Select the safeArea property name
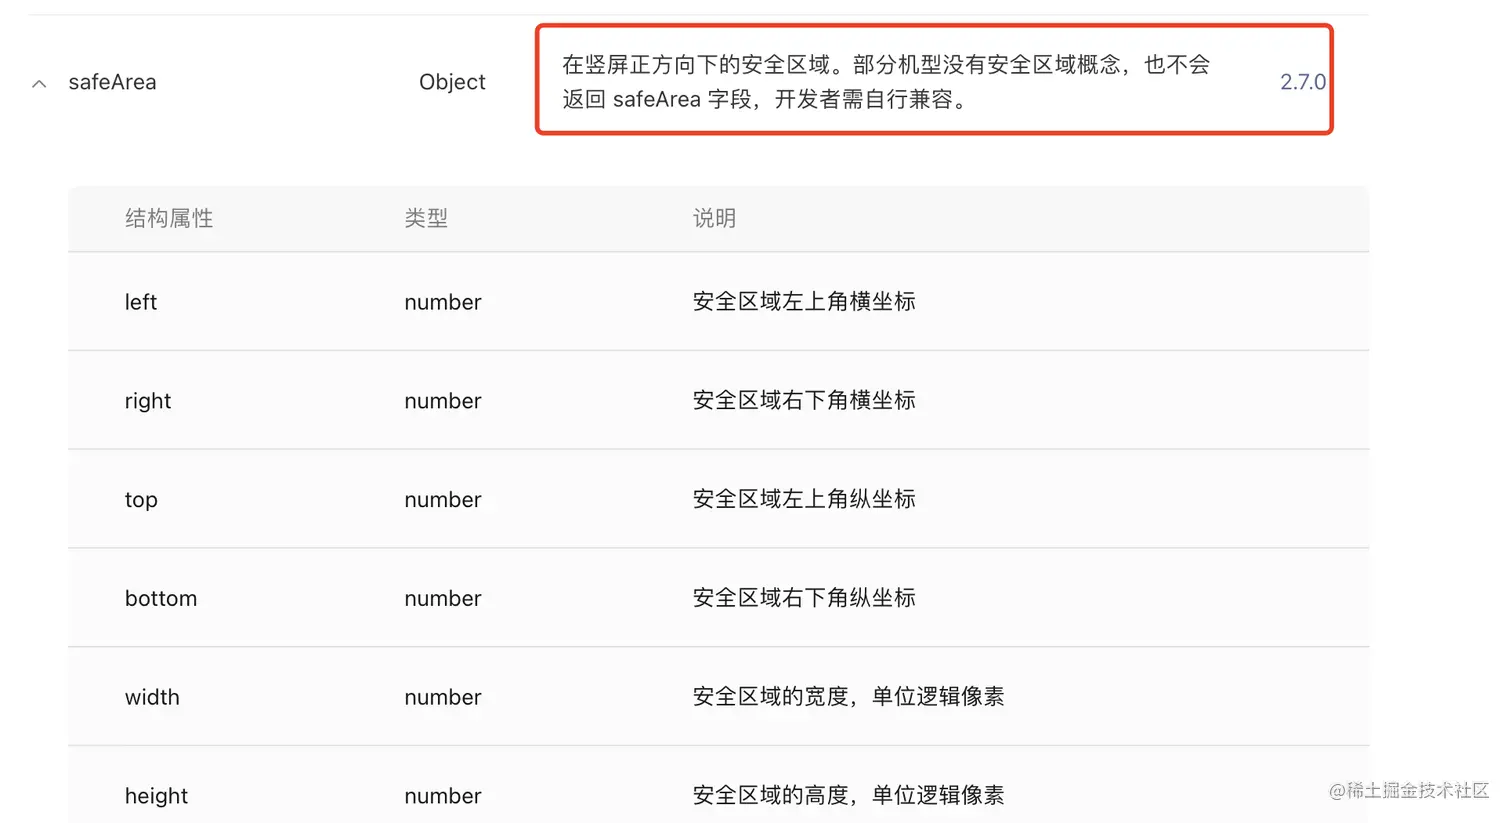Screen dimensions: 1512x823 [x=112, y=82]
